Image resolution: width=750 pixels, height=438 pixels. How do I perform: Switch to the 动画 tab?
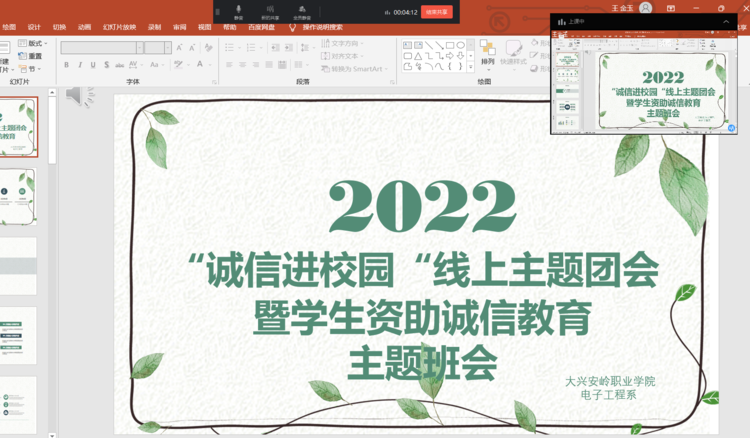pos(85,27)
